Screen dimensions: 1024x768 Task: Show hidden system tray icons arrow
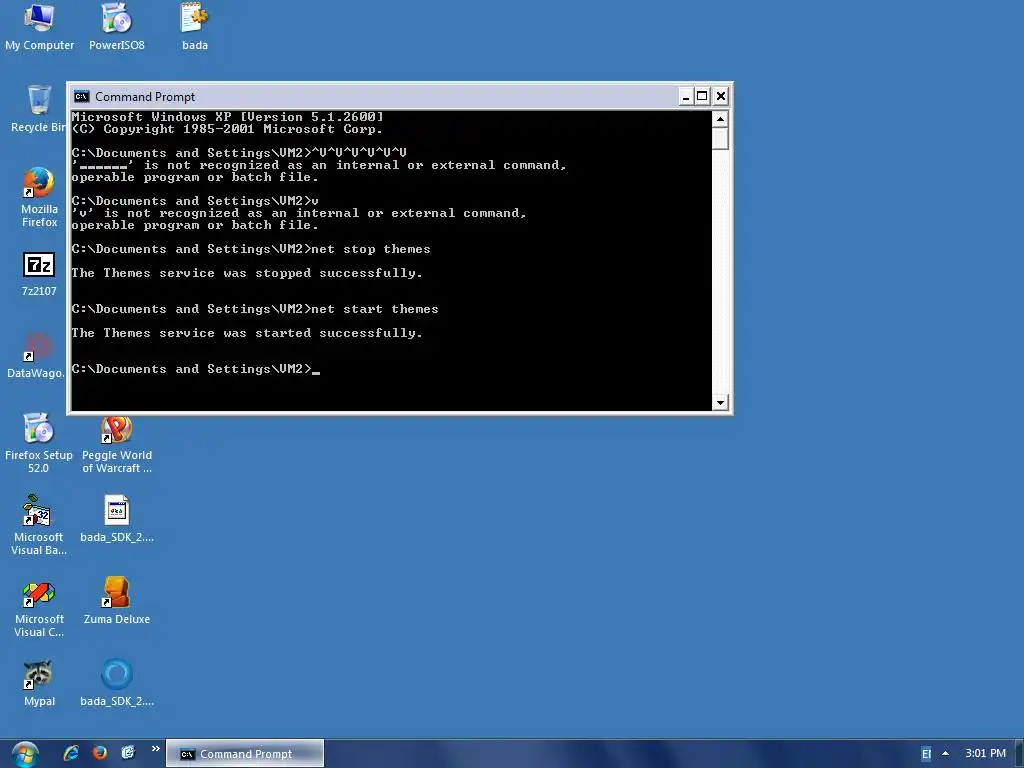(x=945, y=754)
